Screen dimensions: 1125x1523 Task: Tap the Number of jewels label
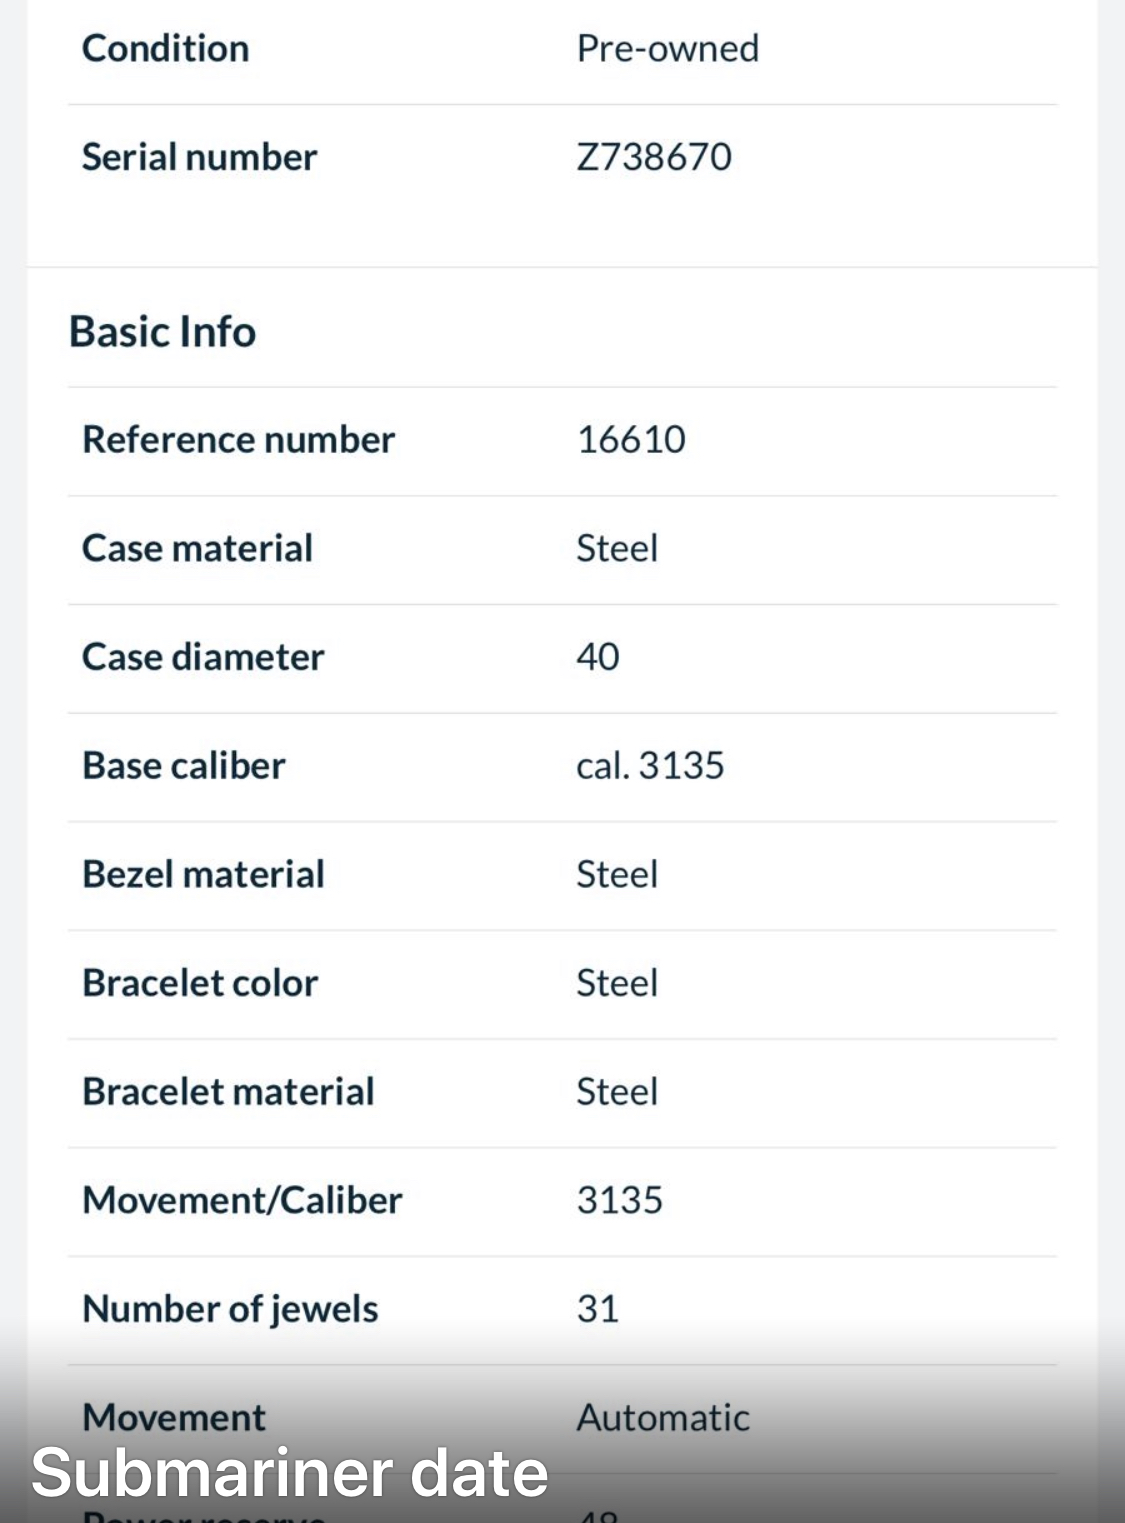[230, 1309]
